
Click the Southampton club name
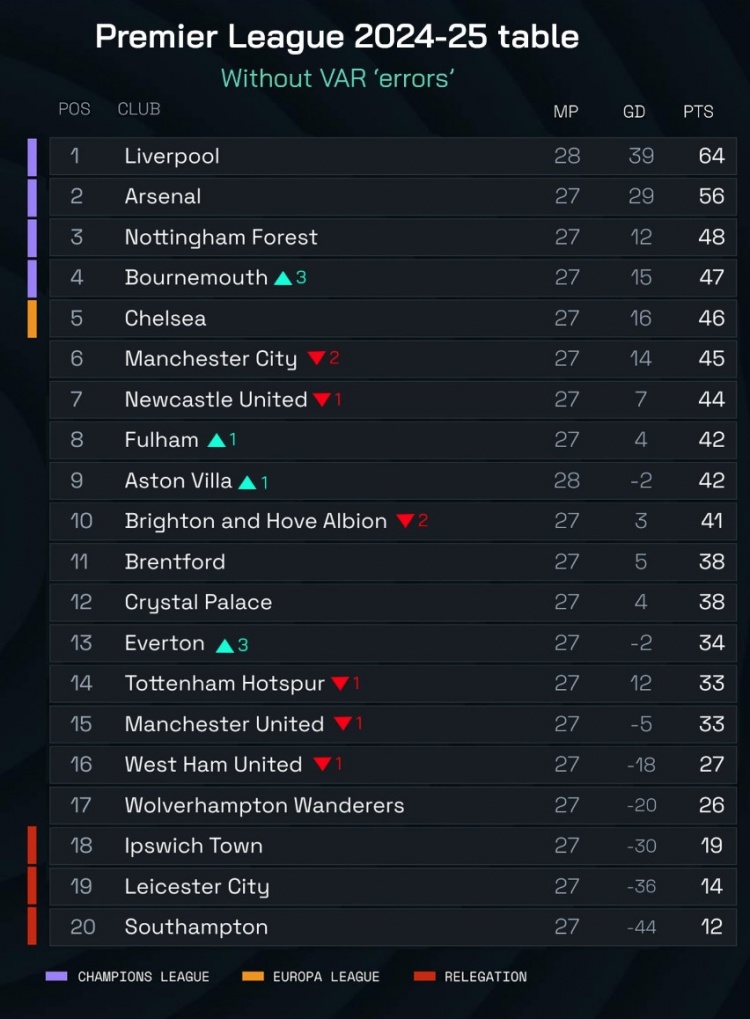[196, 927]
